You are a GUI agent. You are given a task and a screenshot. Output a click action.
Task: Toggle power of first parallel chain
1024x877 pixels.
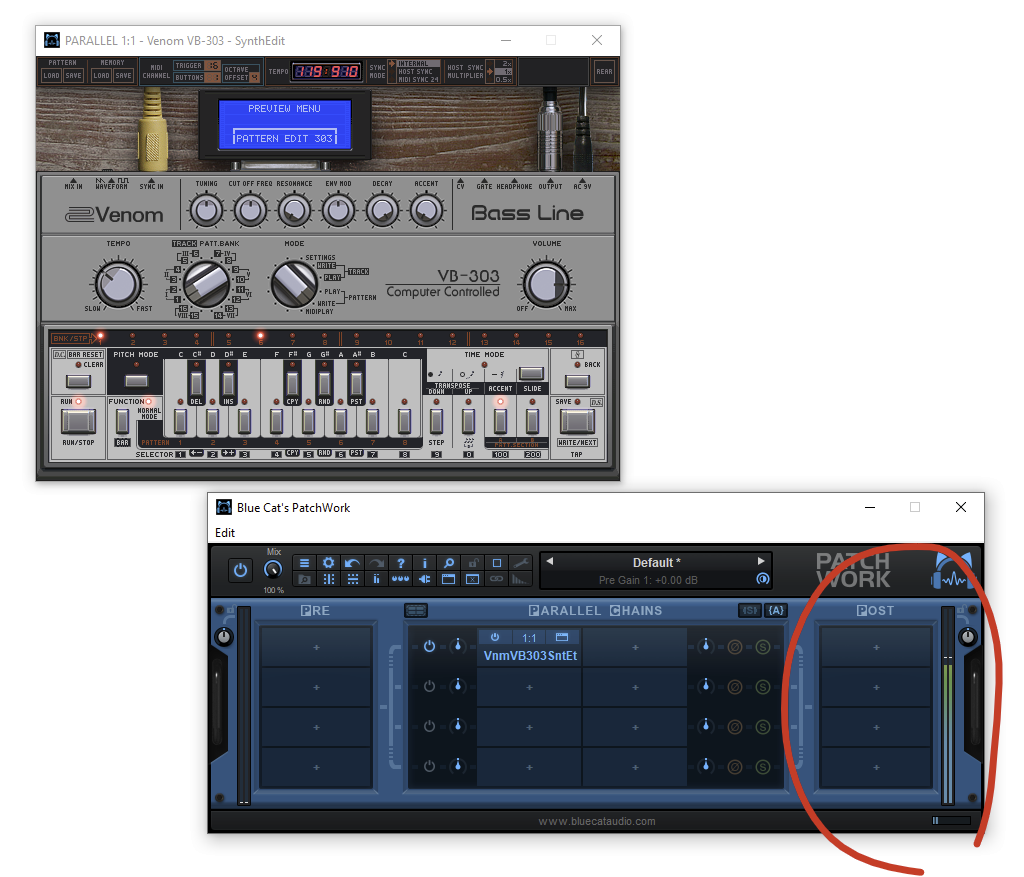pos(429,646)
